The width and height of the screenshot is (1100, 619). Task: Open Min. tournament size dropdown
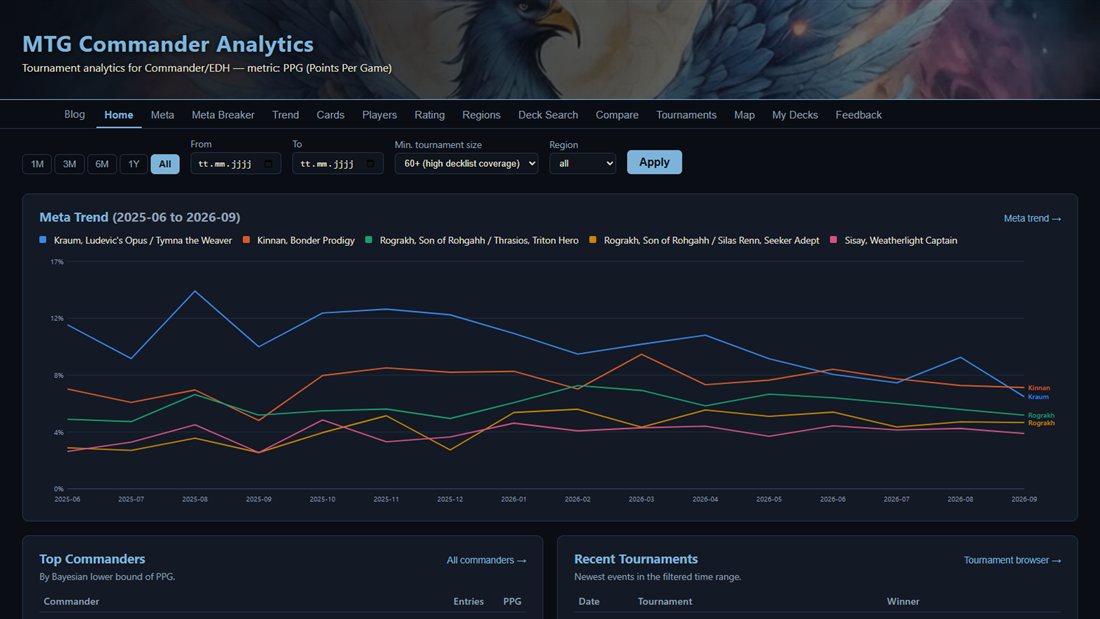467,164
